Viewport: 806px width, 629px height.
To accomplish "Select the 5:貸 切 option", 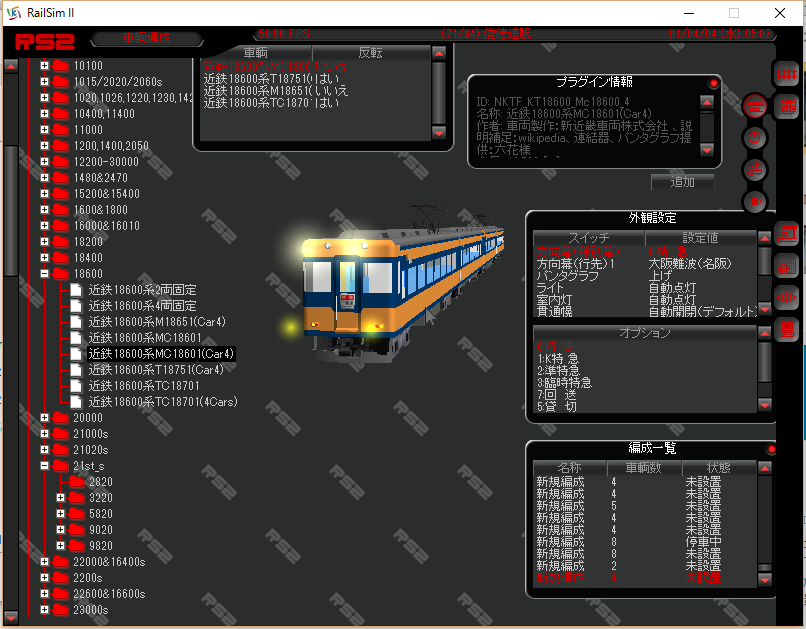I will (557, 406).
